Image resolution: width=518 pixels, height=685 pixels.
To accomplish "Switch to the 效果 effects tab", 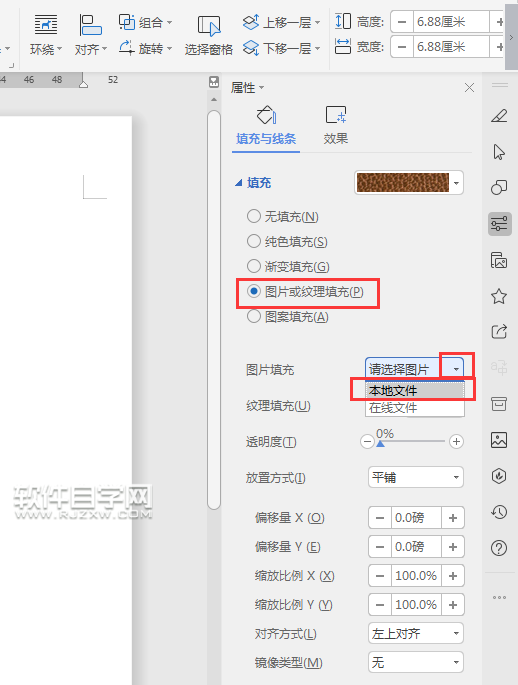I will 335,127.
